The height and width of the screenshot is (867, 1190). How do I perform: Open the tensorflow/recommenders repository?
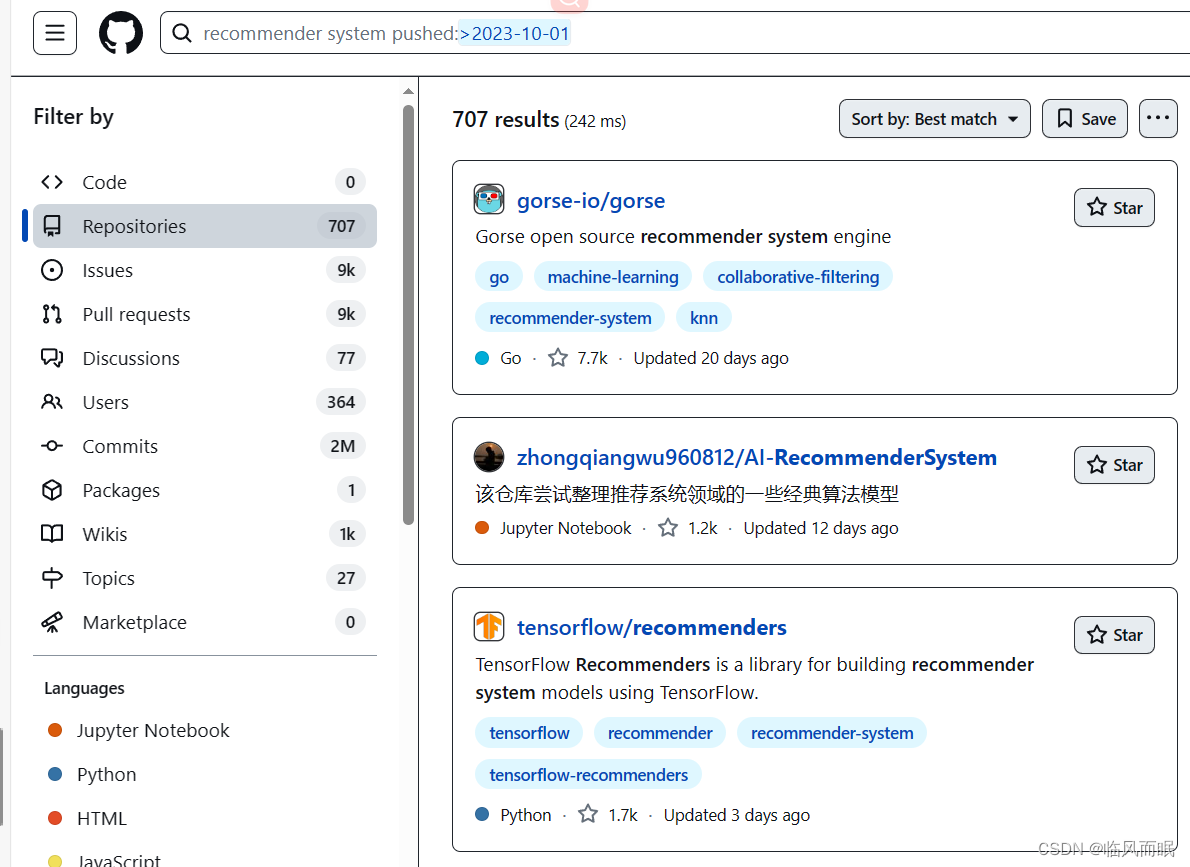coord(651,628)
